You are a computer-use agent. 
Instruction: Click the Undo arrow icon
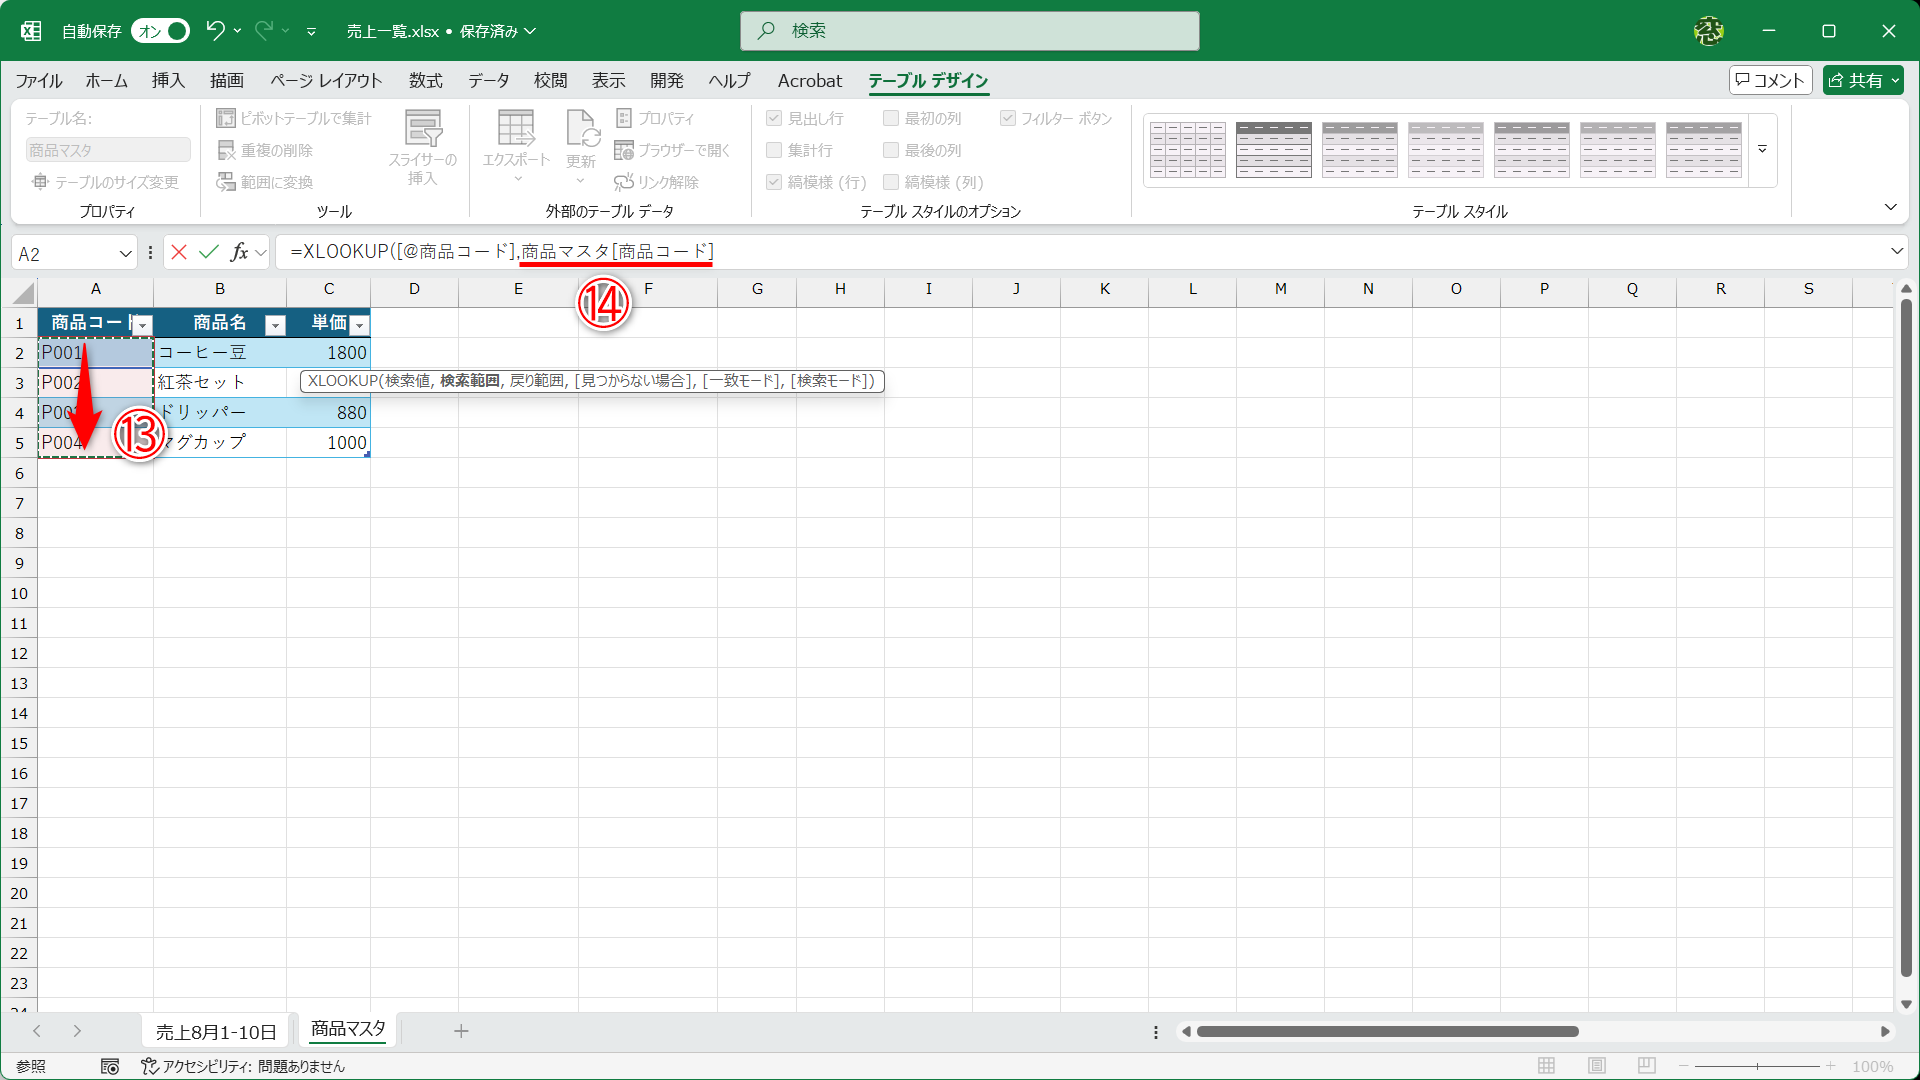pos(214,30)
